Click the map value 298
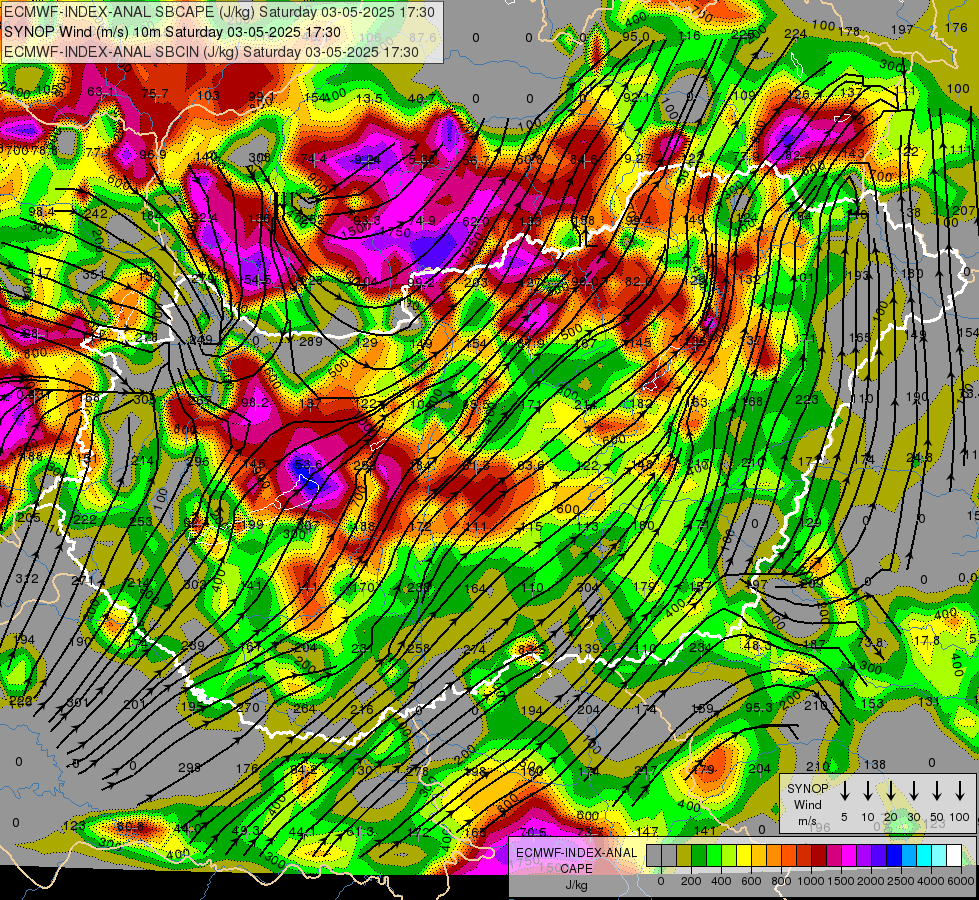This screenshot has width=979, height=900. tap(189, 768)
